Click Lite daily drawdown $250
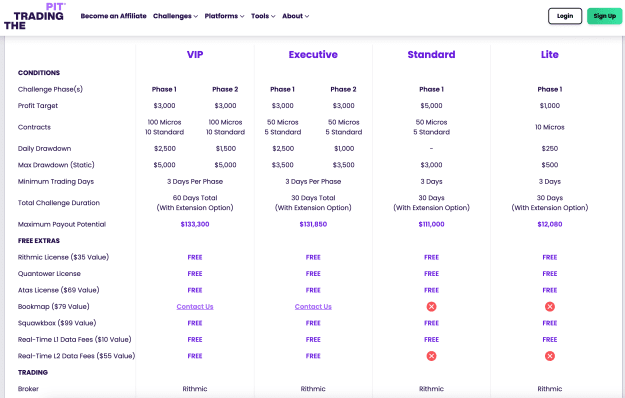The height and width of the screenshot is (398, 625). click(550, 149)
